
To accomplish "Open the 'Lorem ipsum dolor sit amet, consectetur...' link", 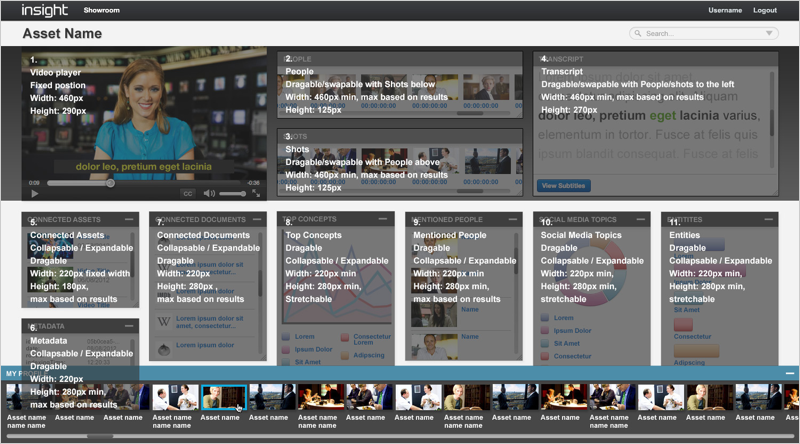I will pos(210,322).
